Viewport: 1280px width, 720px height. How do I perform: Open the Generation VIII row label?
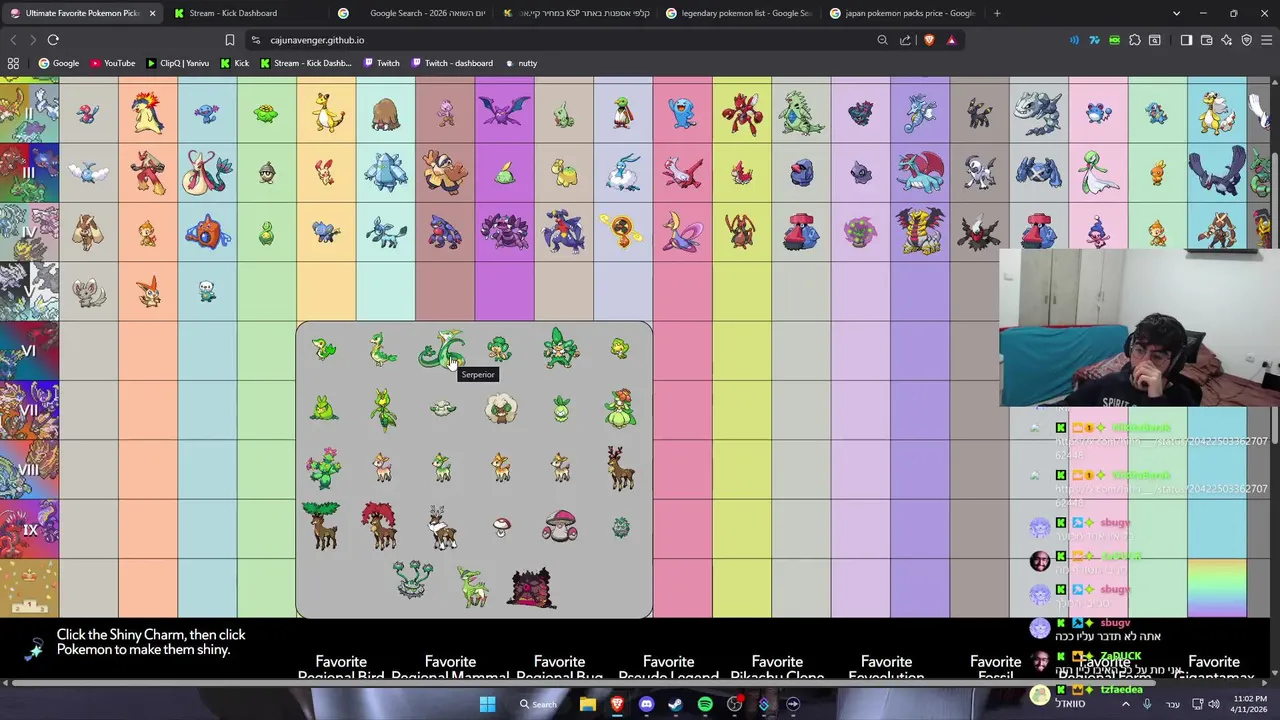29,470
